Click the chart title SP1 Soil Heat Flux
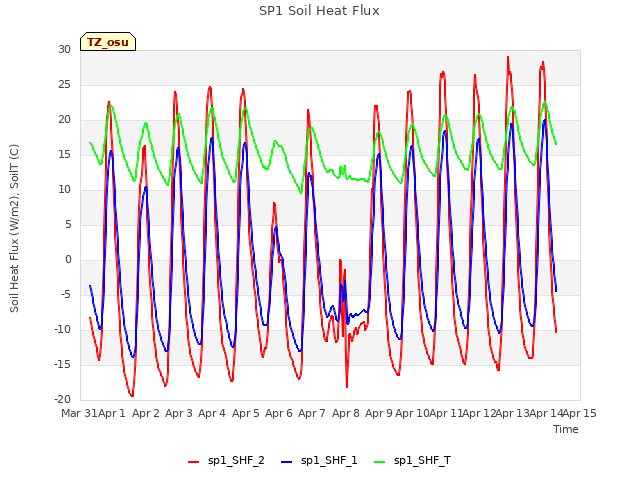 319,11
